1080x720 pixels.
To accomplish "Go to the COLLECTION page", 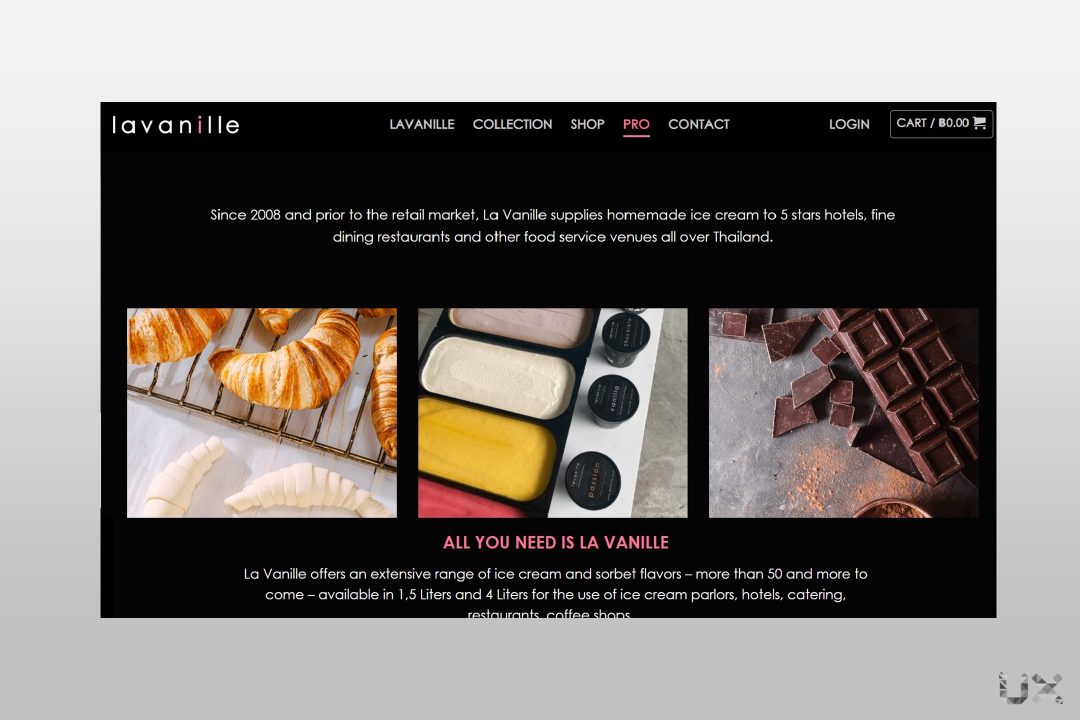I will [x=512, y=124].
